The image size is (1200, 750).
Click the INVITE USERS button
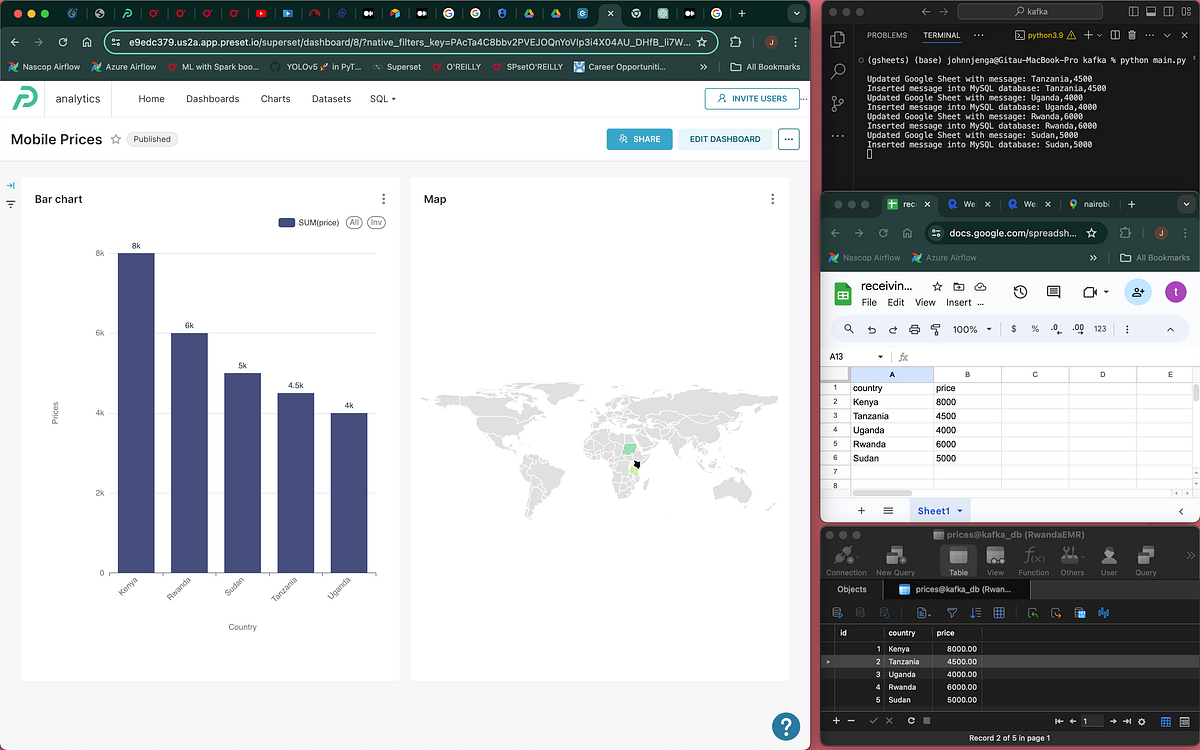coord(752,99)
